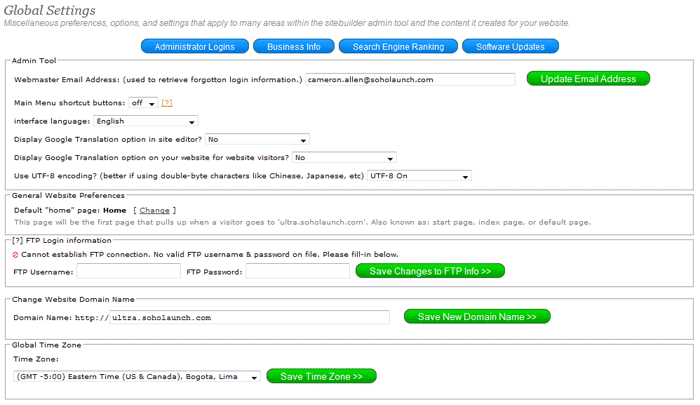Open the Business Info tab
700x405 pixels.
294,46
